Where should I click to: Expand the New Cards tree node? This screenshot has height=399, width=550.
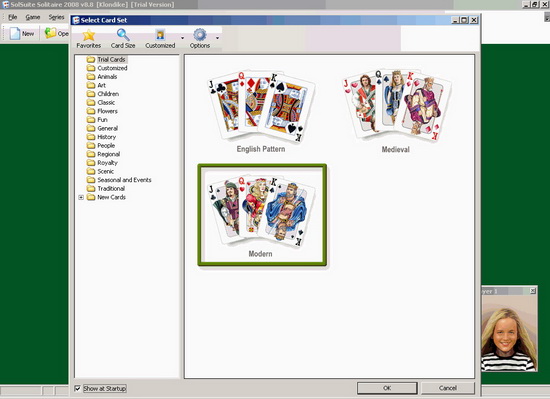click(x=81, y=197)
